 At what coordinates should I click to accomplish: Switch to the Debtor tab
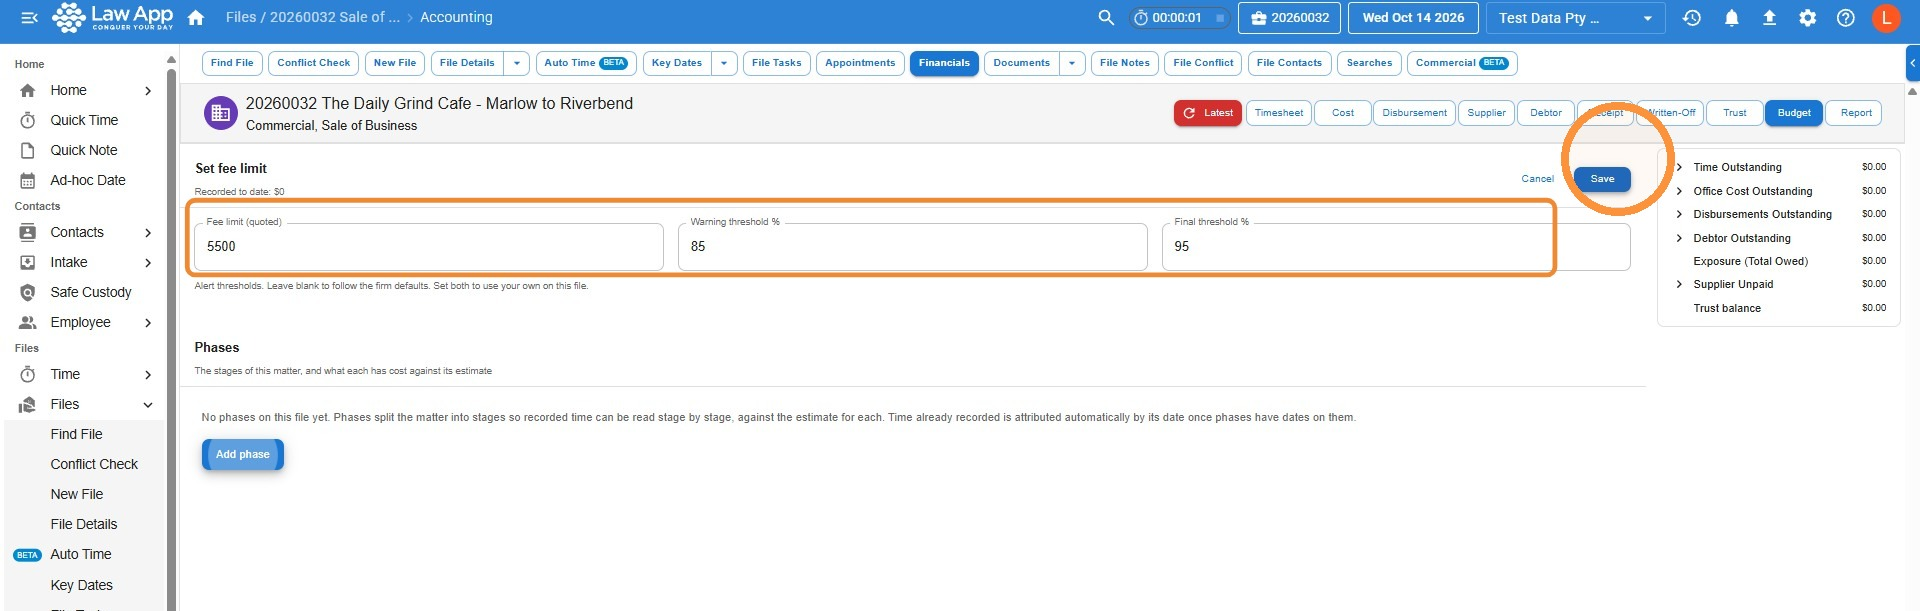(1546, 113)
